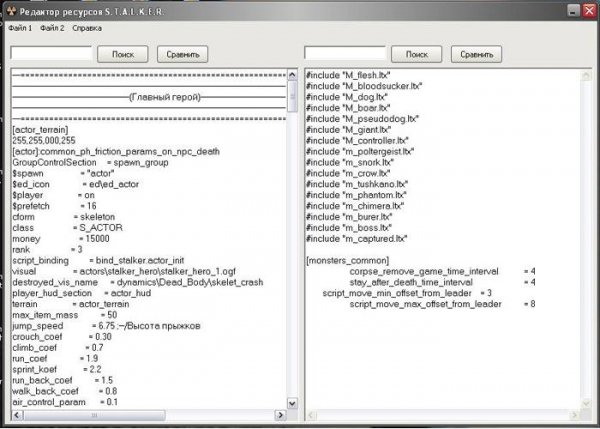Screen dimensions: 600x429
Task: Click the GroupControlSection = spawn_group line
Action: (90, 162)
